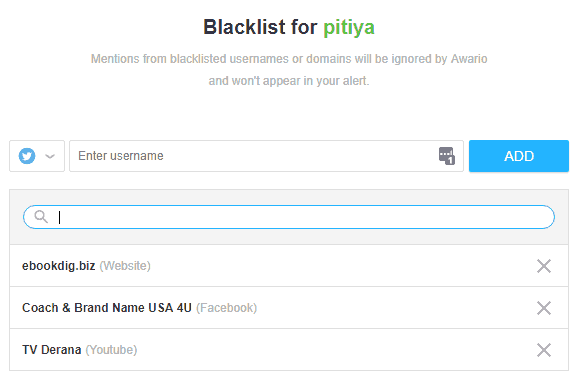
Task: Focus the blacklist search box
Action: (289, 217)
